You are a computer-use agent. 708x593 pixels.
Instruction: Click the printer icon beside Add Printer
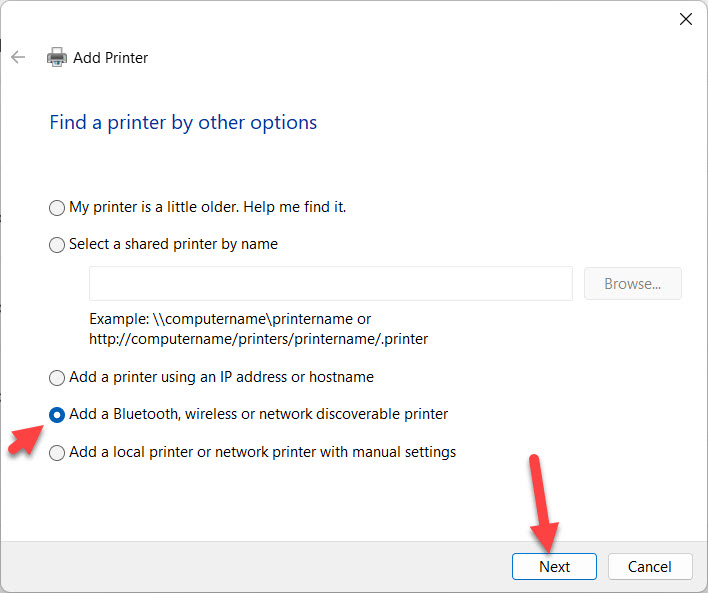(58, 57)
